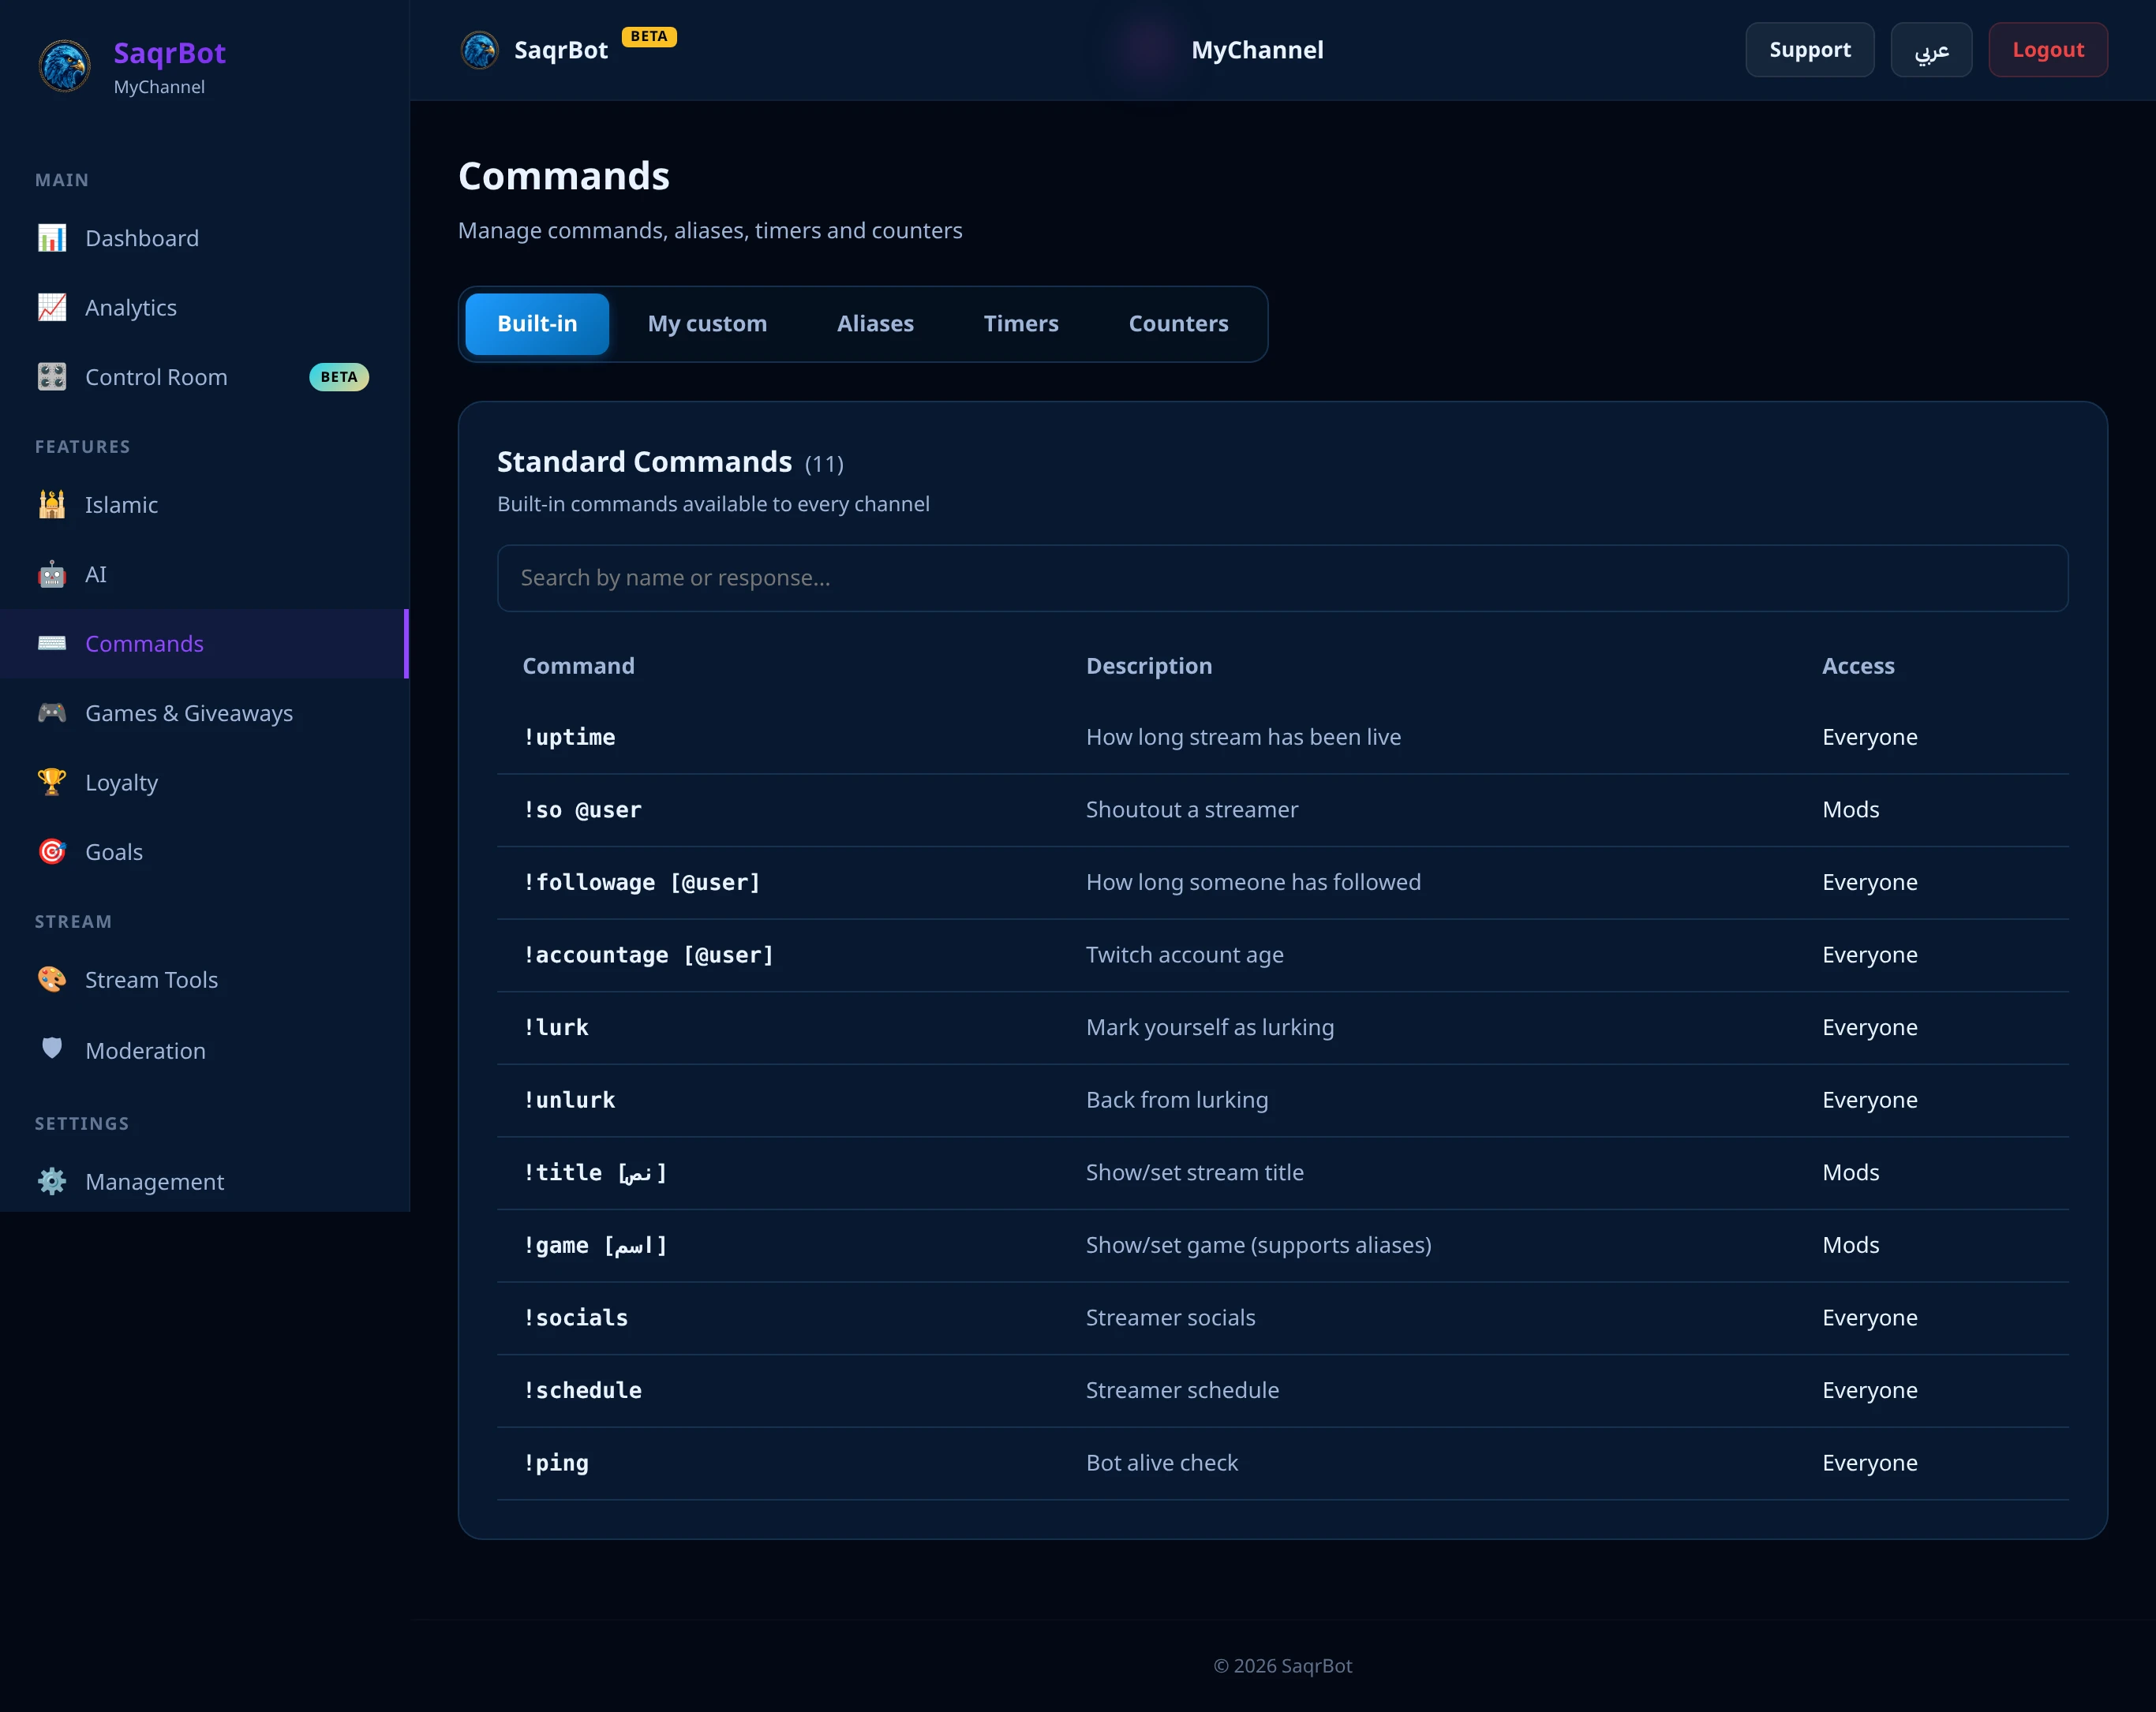
Task: Click the Goals target icon
Action: (x=52, y=852)
